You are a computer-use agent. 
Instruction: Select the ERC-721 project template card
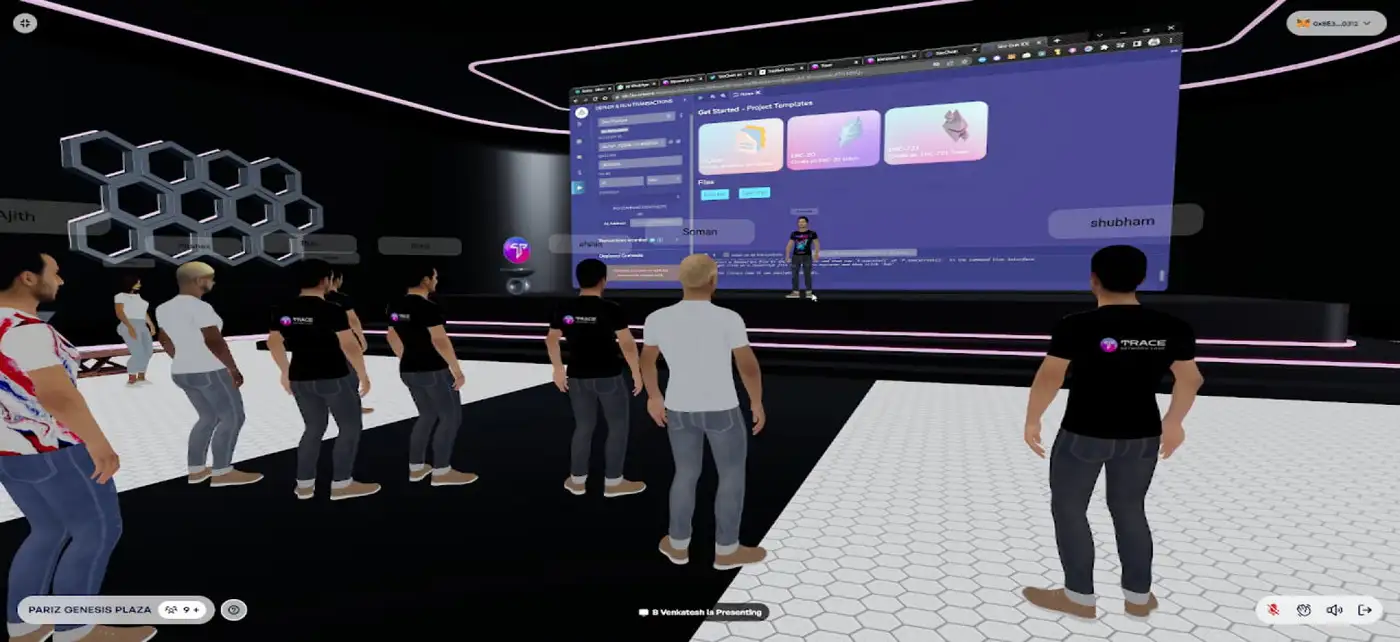click(x=935, y=133)
